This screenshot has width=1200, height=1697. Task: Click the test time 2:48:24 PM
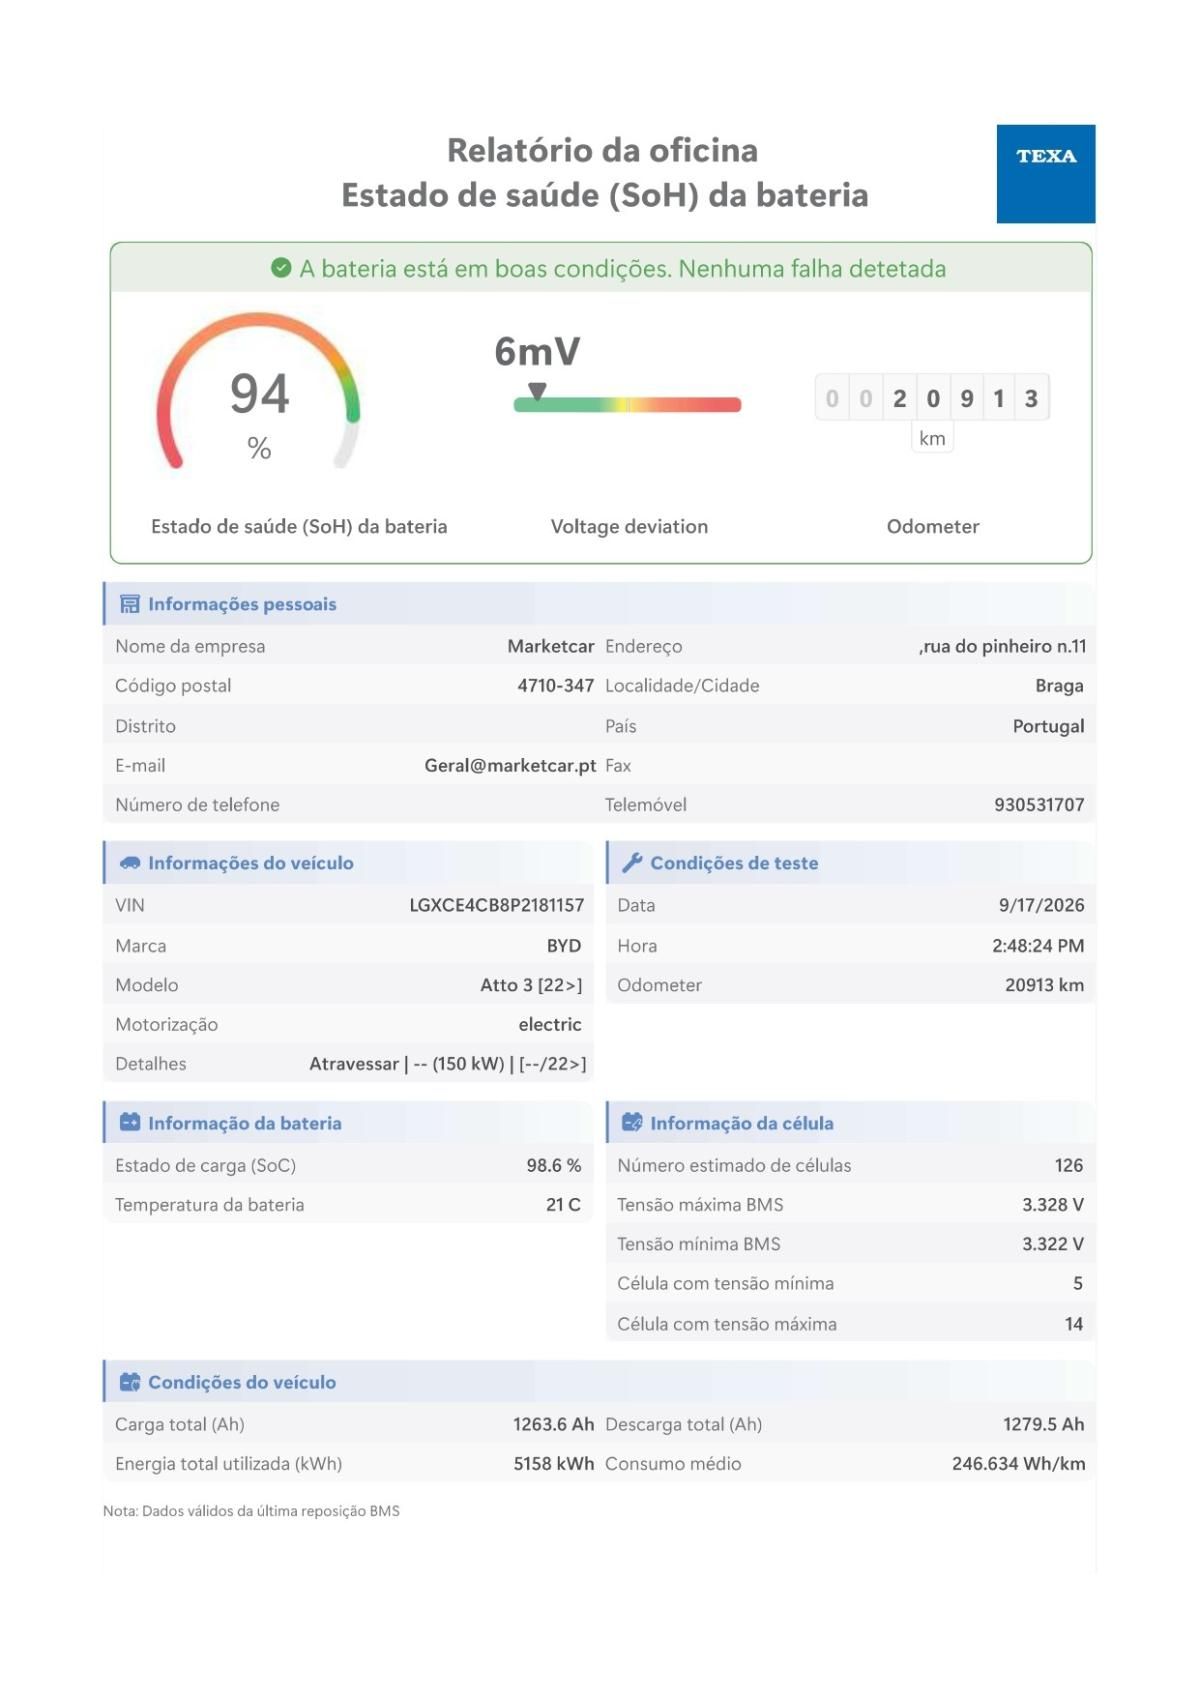click(1038, 945)
